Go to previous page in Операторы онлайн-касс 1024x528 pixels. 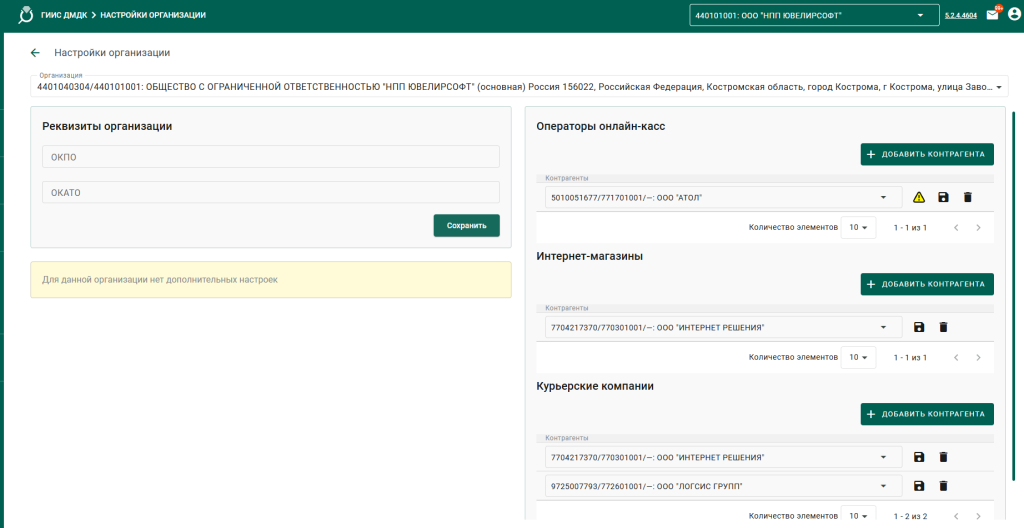(956, 228)
